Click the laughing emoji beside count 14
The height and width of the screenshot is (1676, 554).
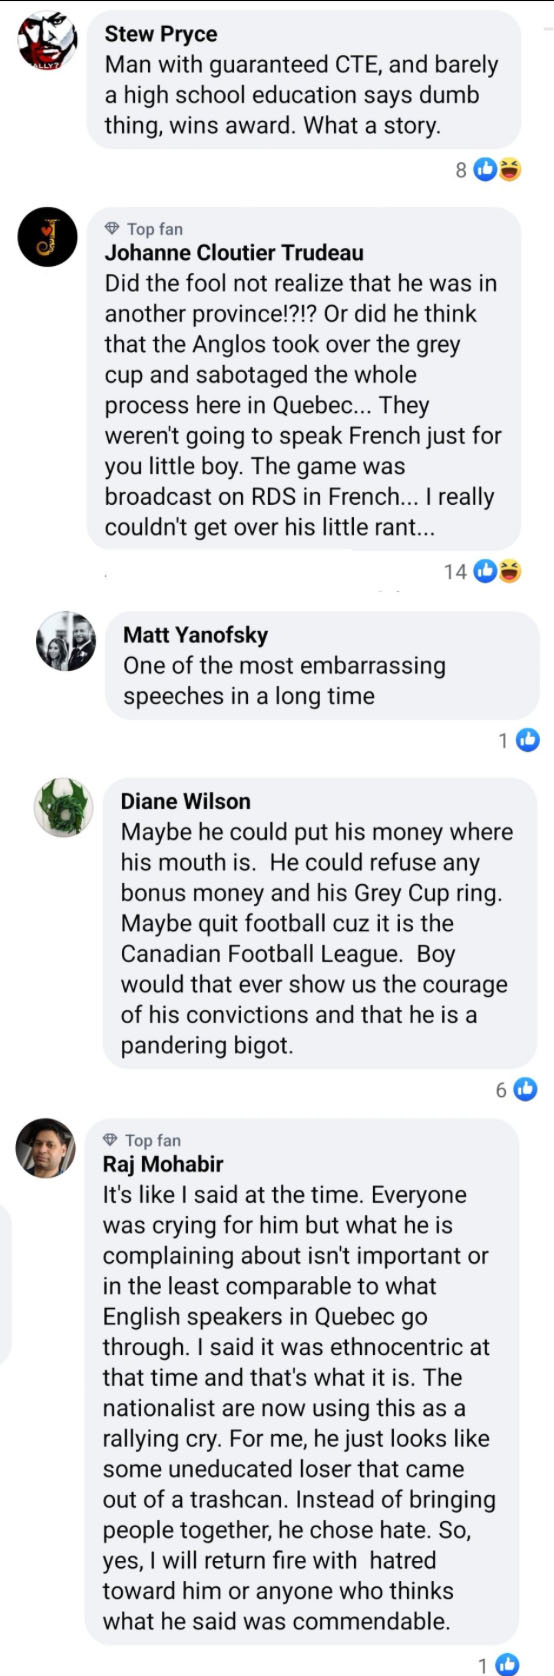pos(509,571)
